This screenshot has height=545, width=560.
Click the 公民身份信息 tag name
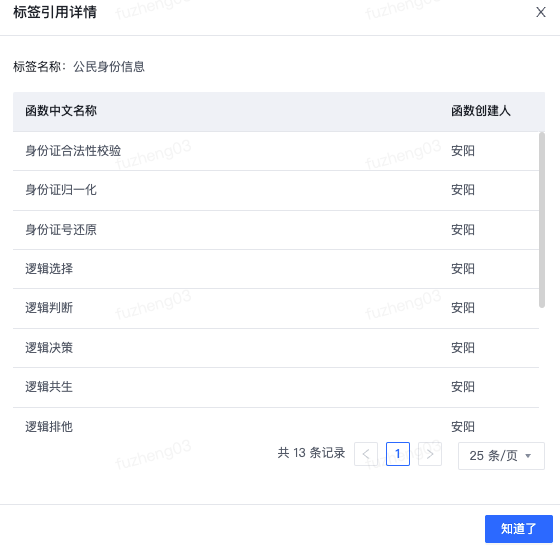tap(109, 67)
